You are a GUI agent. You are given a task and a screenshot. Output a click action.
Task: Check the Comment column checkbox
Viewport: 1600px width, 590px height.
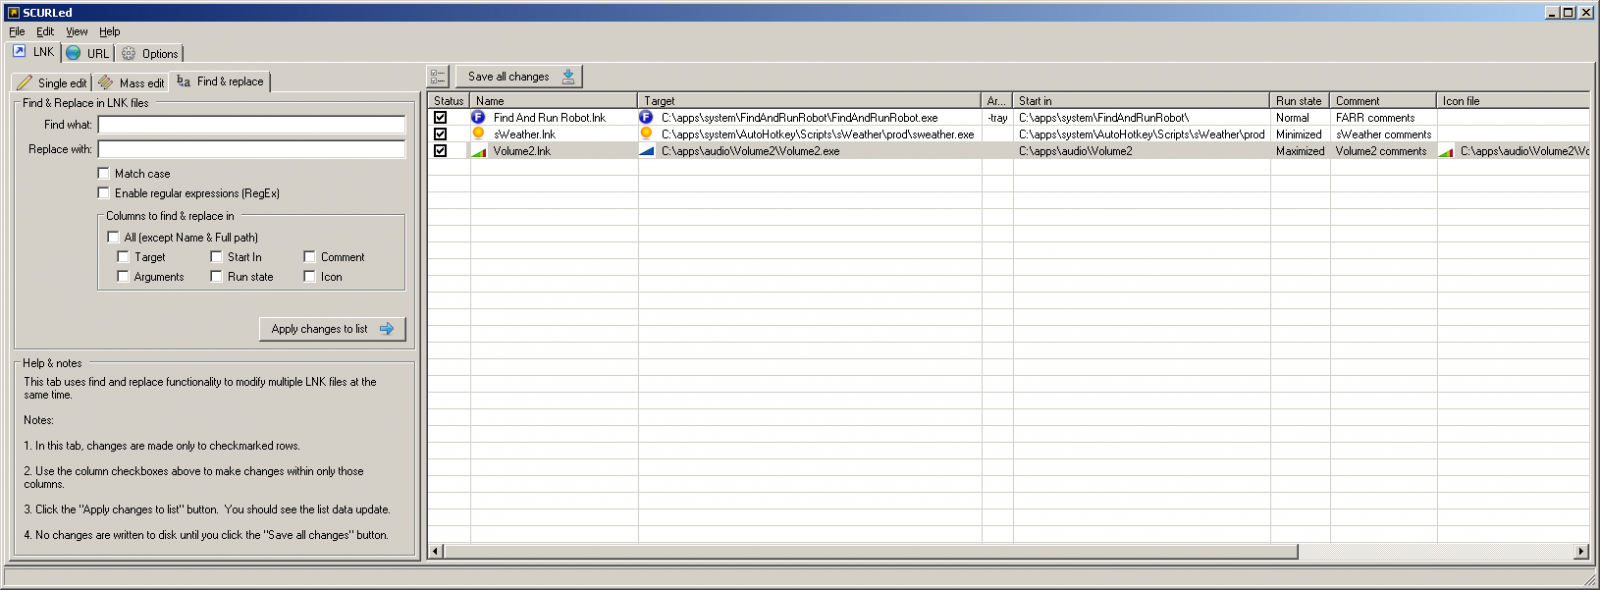click(x=309, y=257)
